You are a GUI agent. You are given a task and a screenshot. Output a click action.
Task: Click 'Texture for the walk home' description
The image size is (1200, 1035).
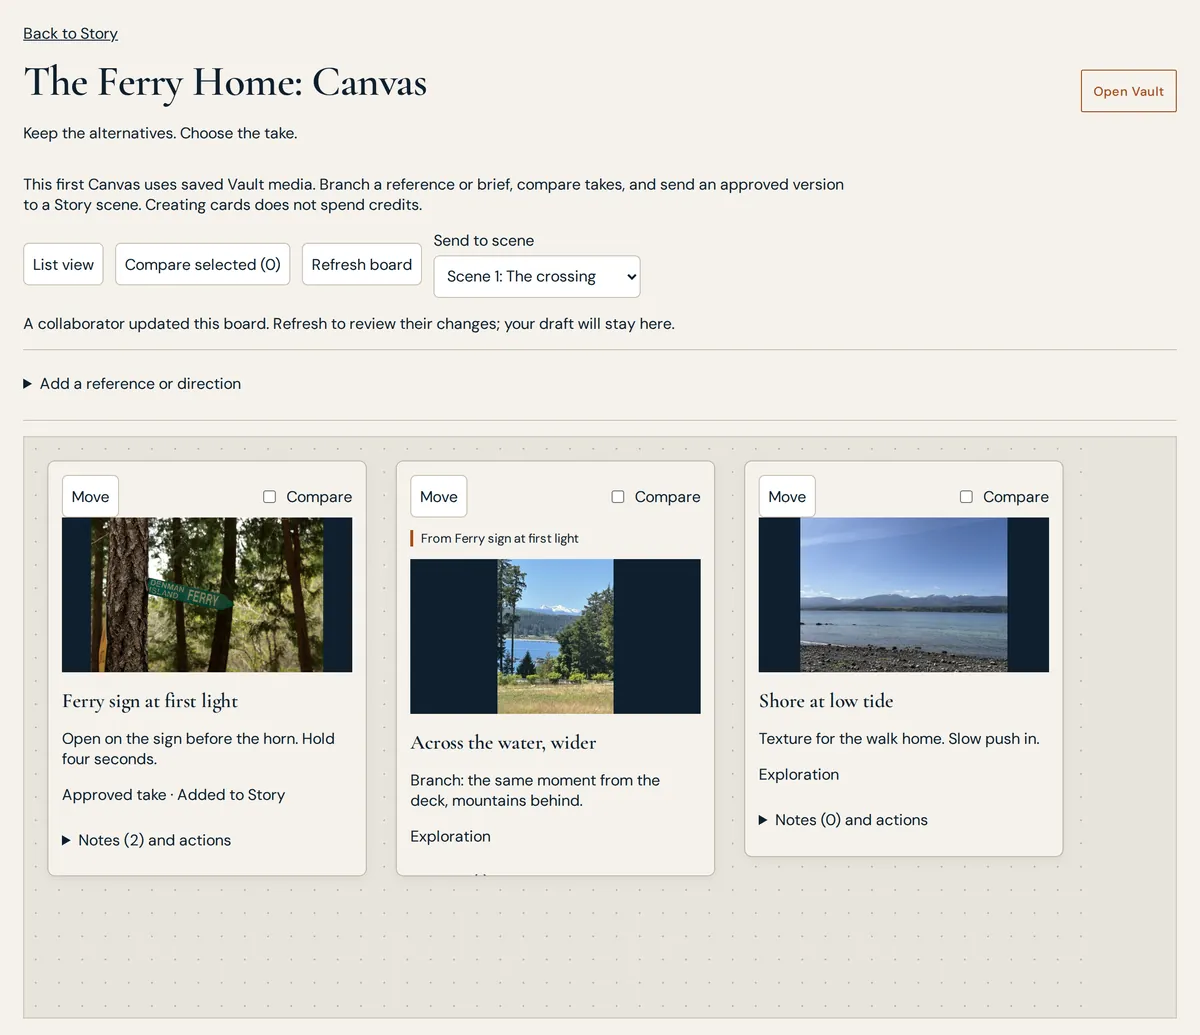coord(899,739)
